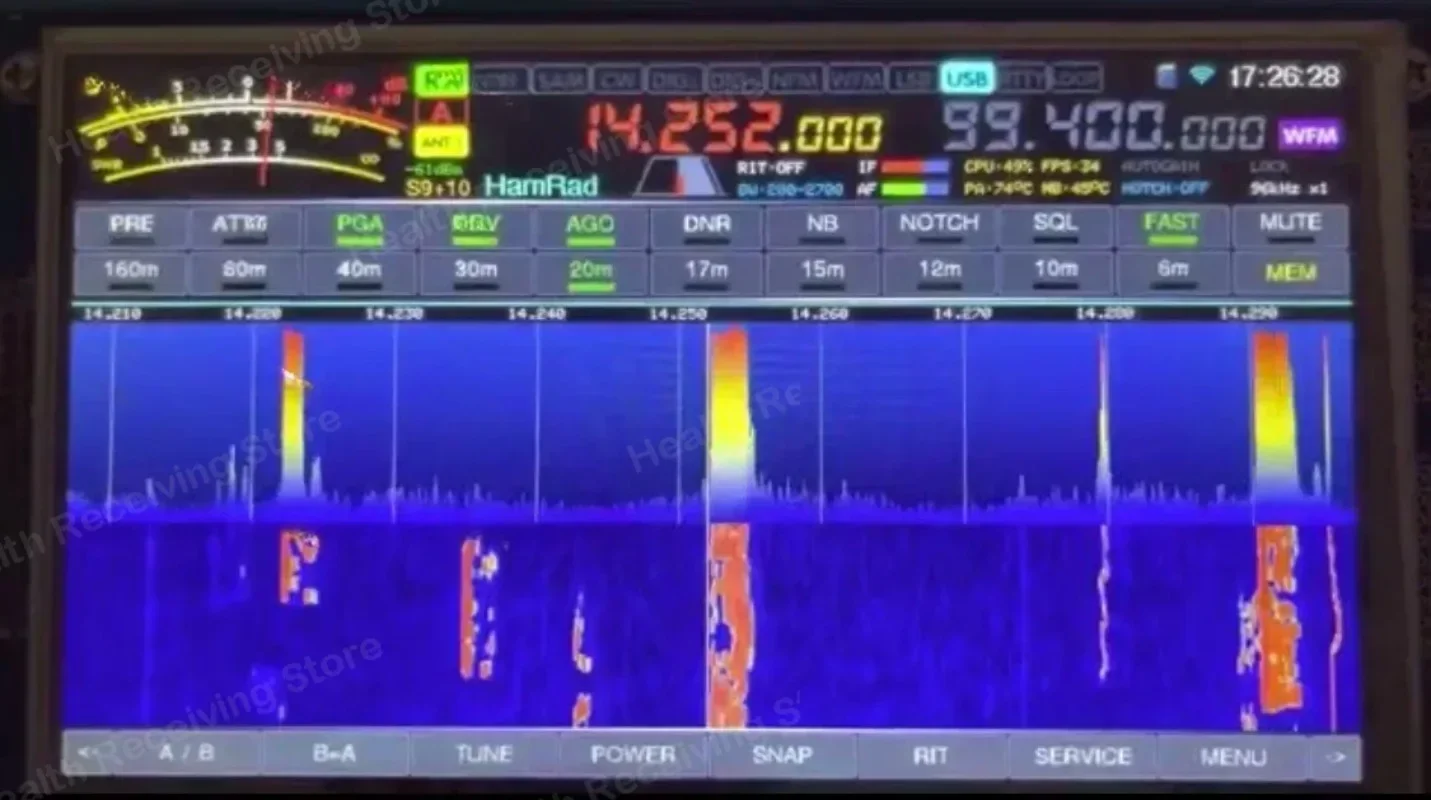
Task: Click the TUNE button
Action: point(484,754)
